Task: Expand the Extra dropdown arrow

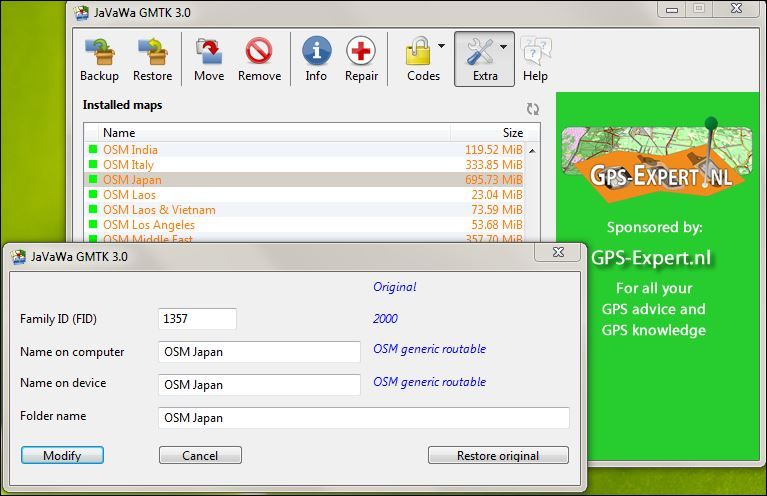Action: tap(503, 46)
